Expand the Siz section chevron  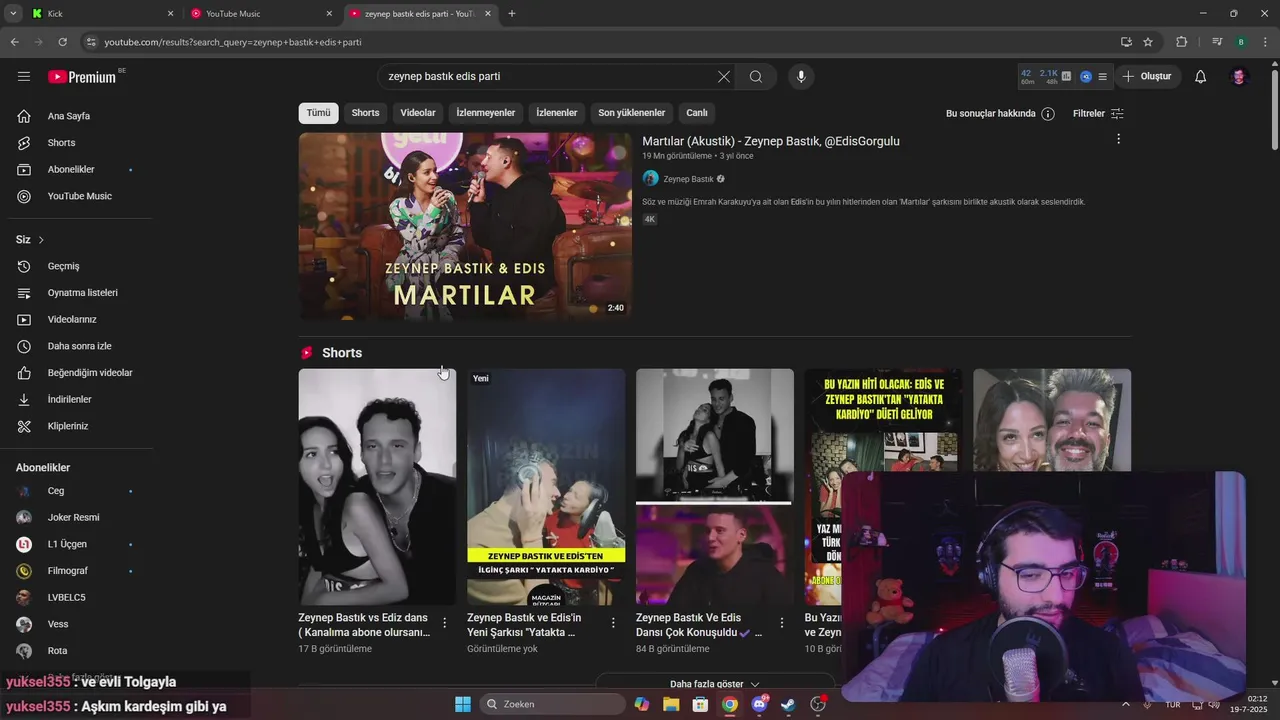pos(41,240)
